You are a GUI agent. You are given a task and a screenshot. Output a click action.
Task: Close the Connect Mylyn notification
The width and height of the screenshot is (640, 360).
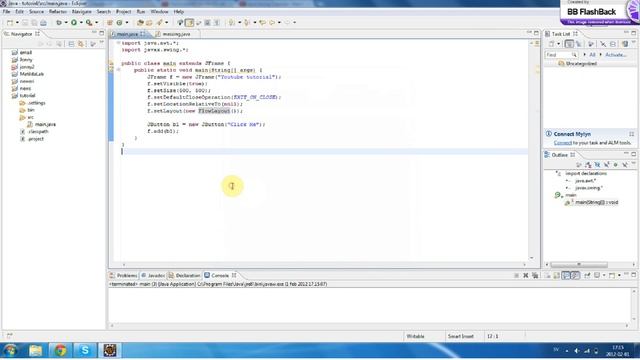(x=631, y=134)
